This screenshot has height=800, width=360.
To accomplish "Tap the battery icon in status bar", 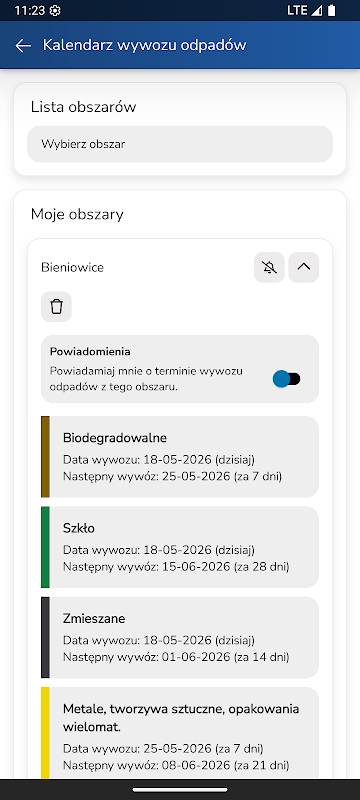I will (x=332, y=10).
